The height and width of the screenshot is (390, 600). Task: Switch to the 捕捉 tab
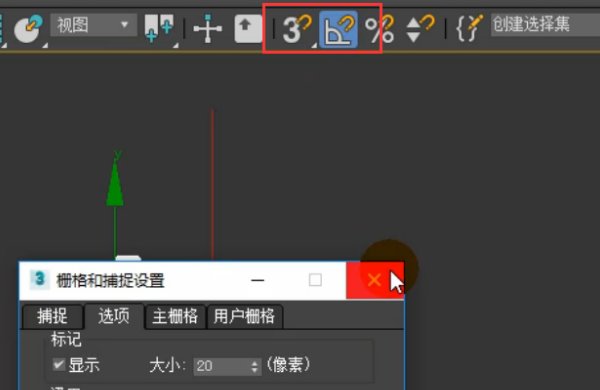tap(52, 317)
